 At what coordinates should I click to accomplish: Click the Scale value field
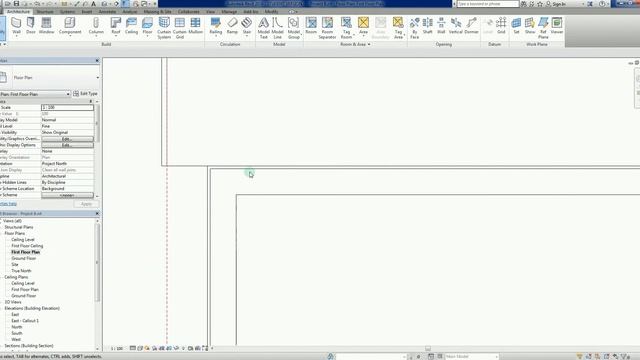[x=67, y=107]
